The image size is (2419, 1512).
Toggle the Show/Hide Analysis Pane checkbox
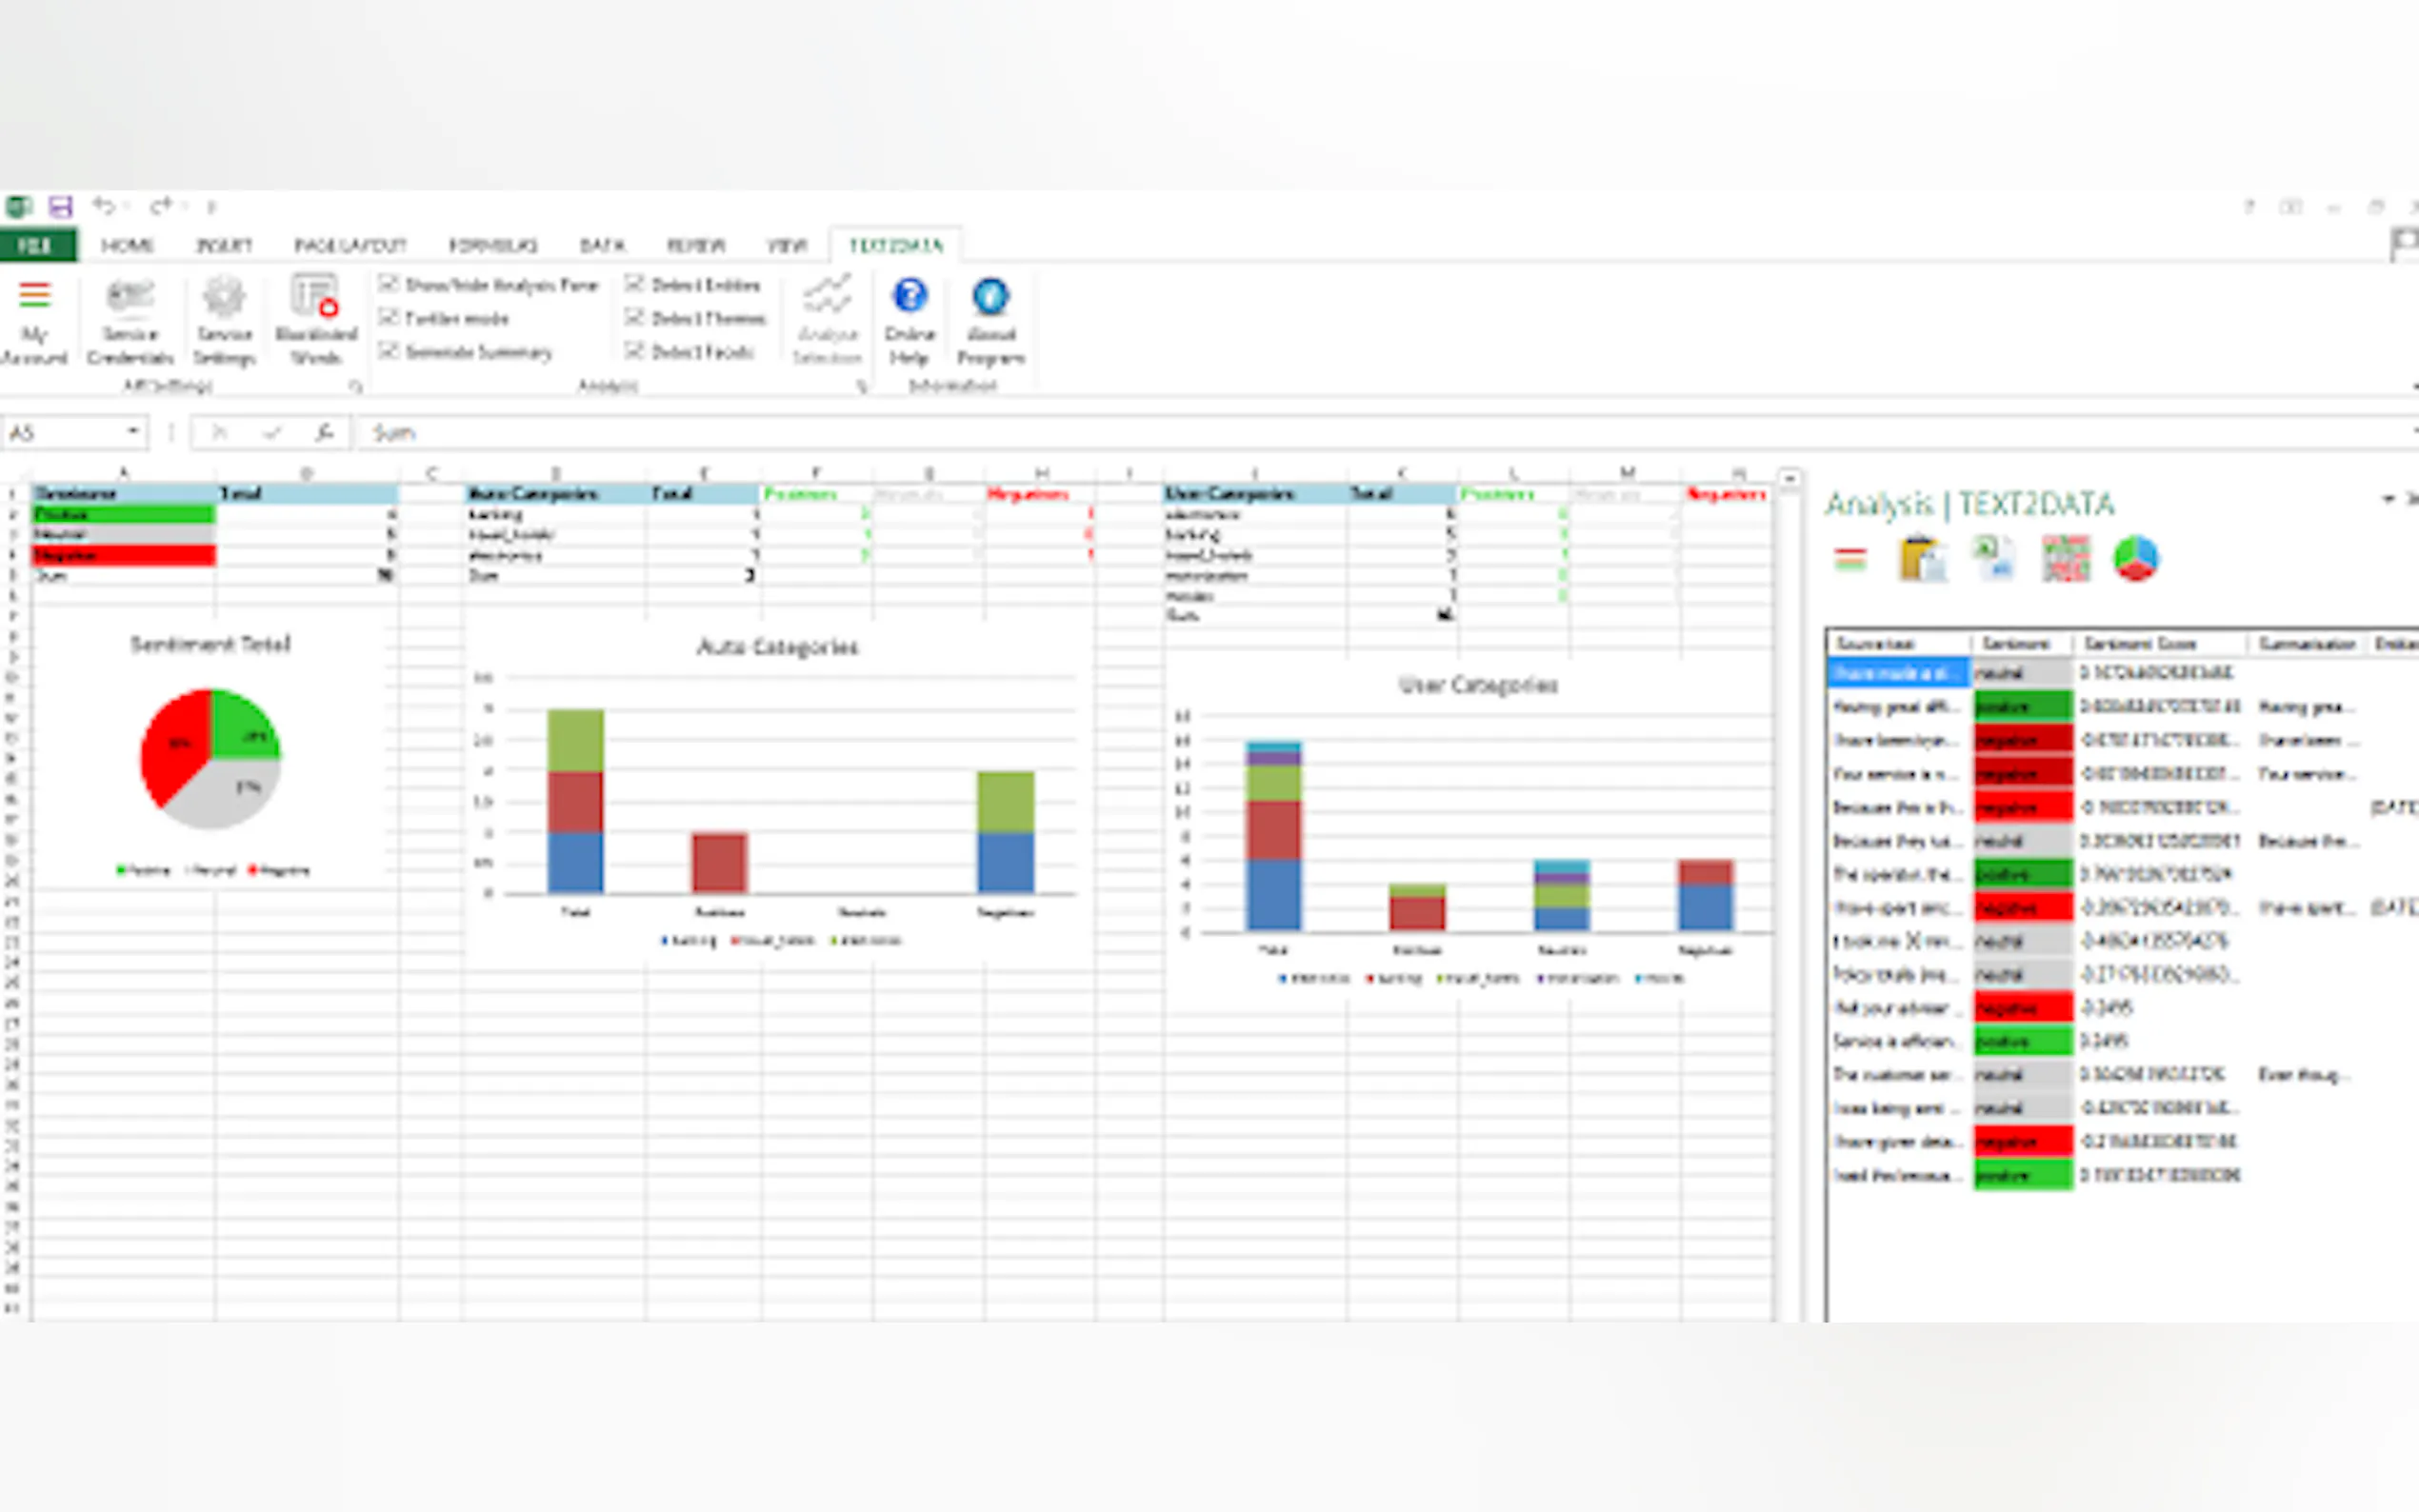389,284
